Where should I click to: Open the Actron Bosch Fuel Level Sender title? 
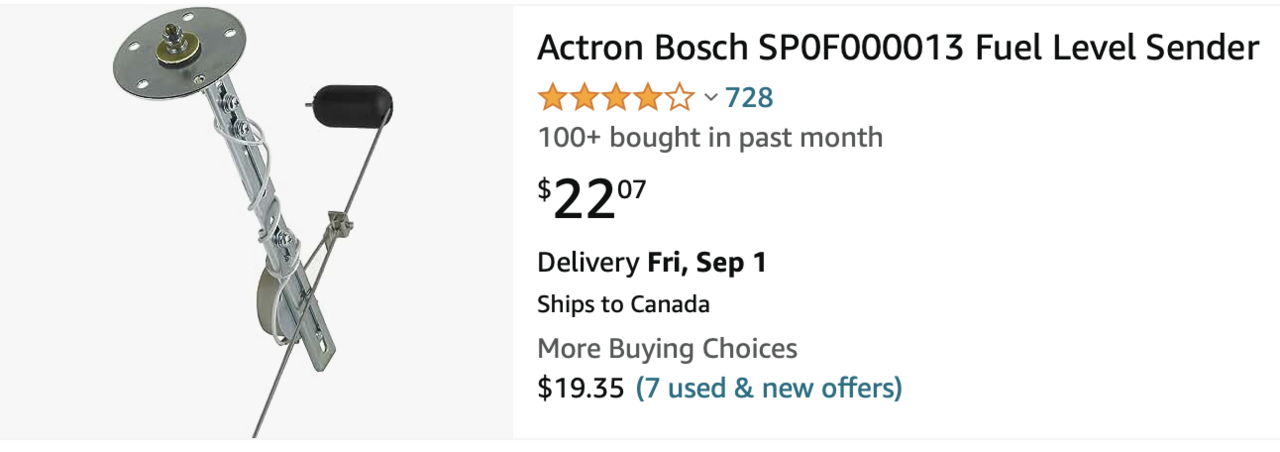[897, 47]
